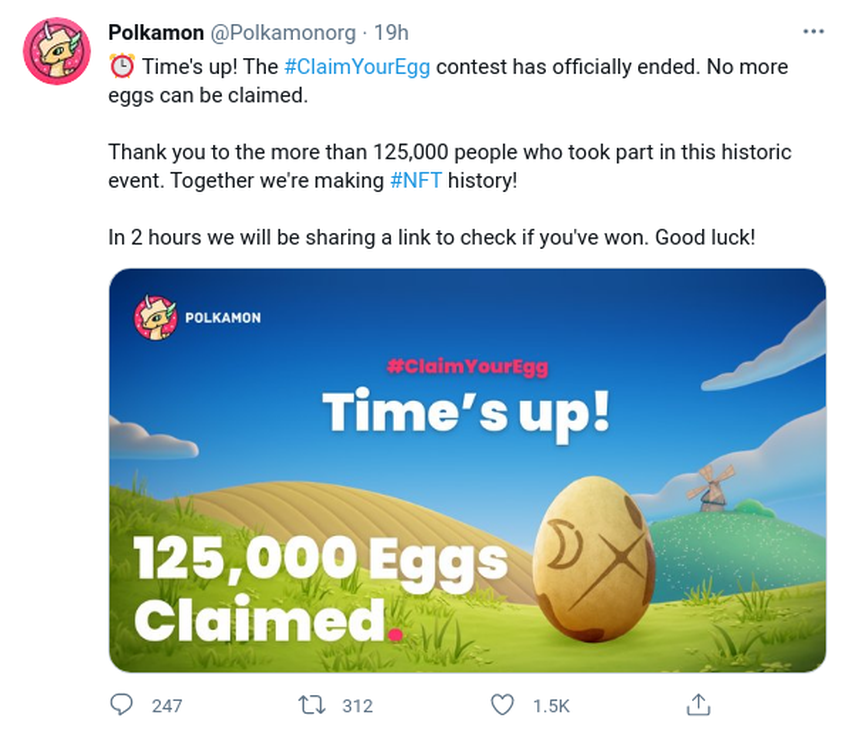This screenshot has height=735, width=850.
Task: Click the Polkamon logo inside the image
Action: pyautogui.click(x=197, y=318)
